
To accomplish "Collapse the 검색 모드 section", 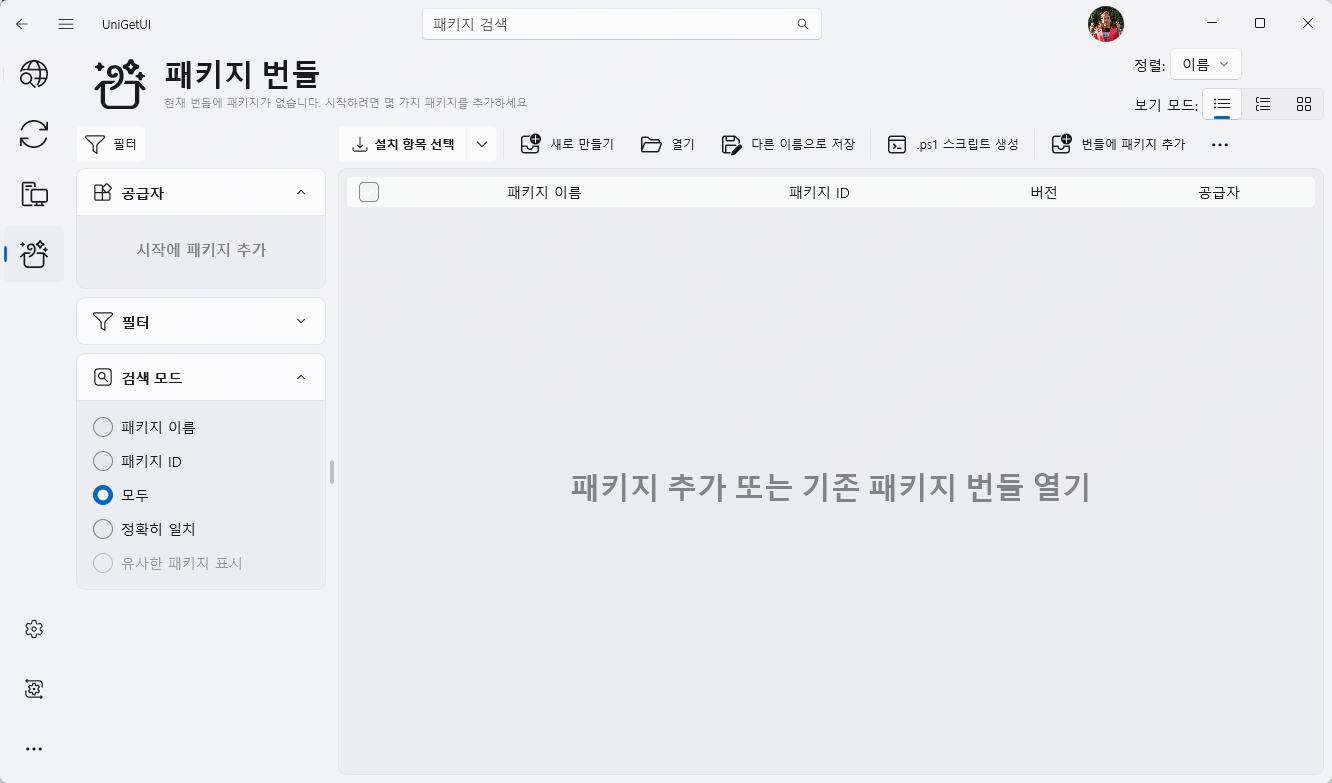I will [201, 378].
